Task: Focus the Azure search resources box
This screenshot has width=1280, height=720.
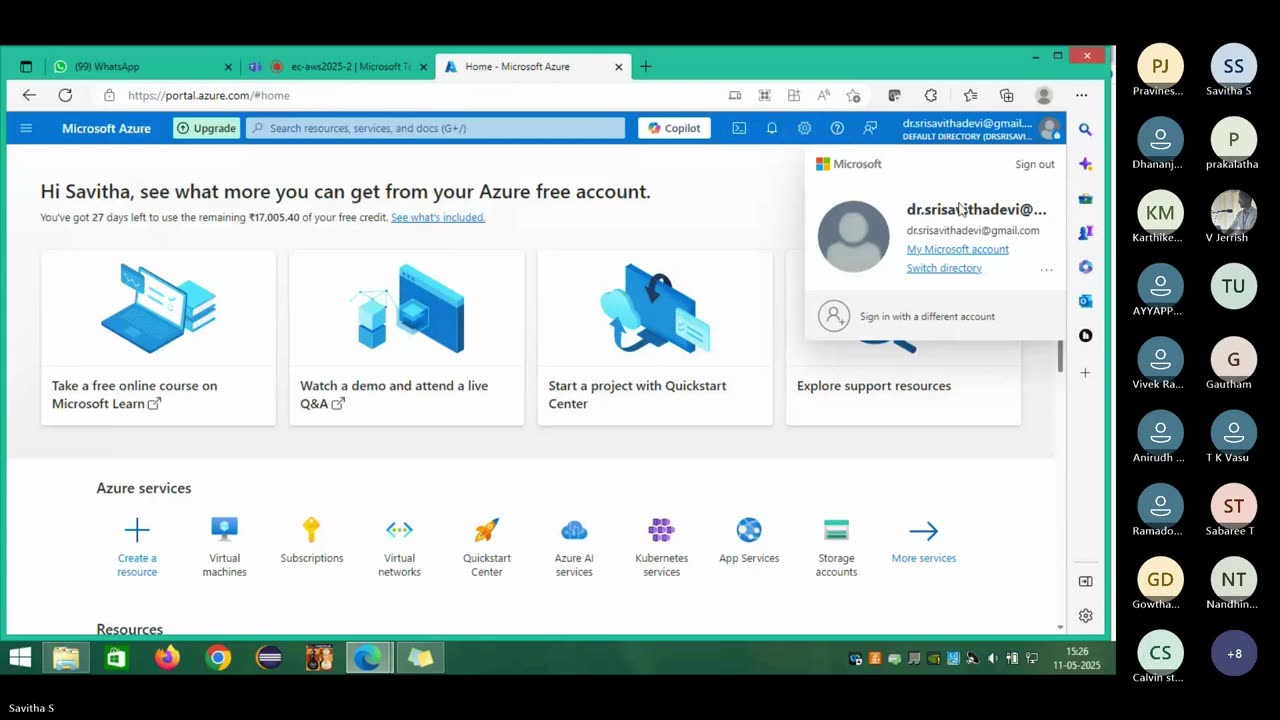Action: pyautogui.click(x=436, y=128)
